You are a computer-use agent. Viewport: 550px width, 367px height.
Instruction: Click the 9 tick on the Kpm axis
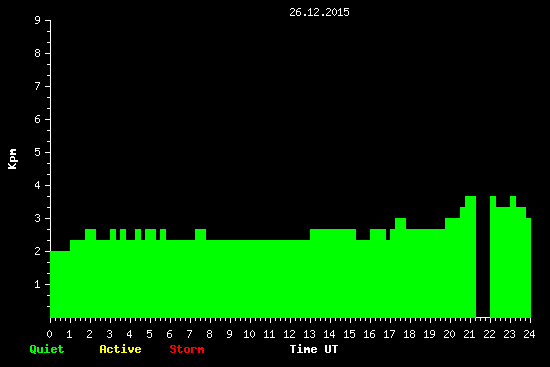(x=37, y=20)
